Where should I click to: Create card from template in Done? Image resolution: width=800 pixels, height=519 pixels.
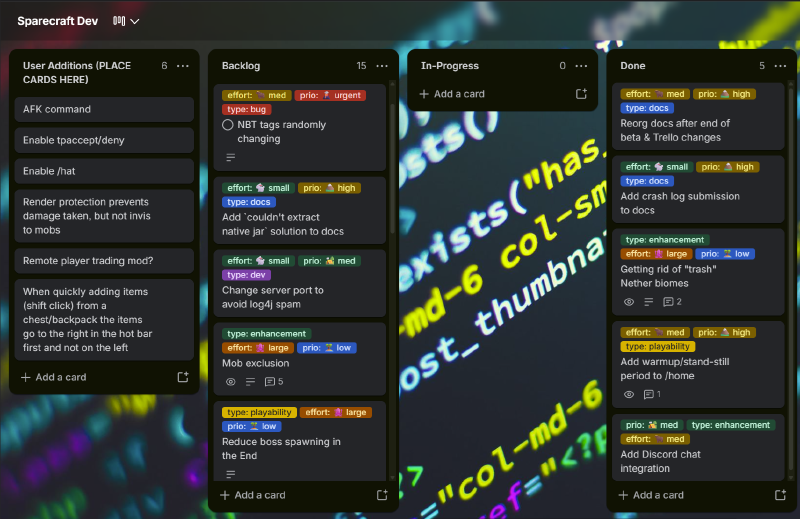pyautogui.click(x=780, y=495)
